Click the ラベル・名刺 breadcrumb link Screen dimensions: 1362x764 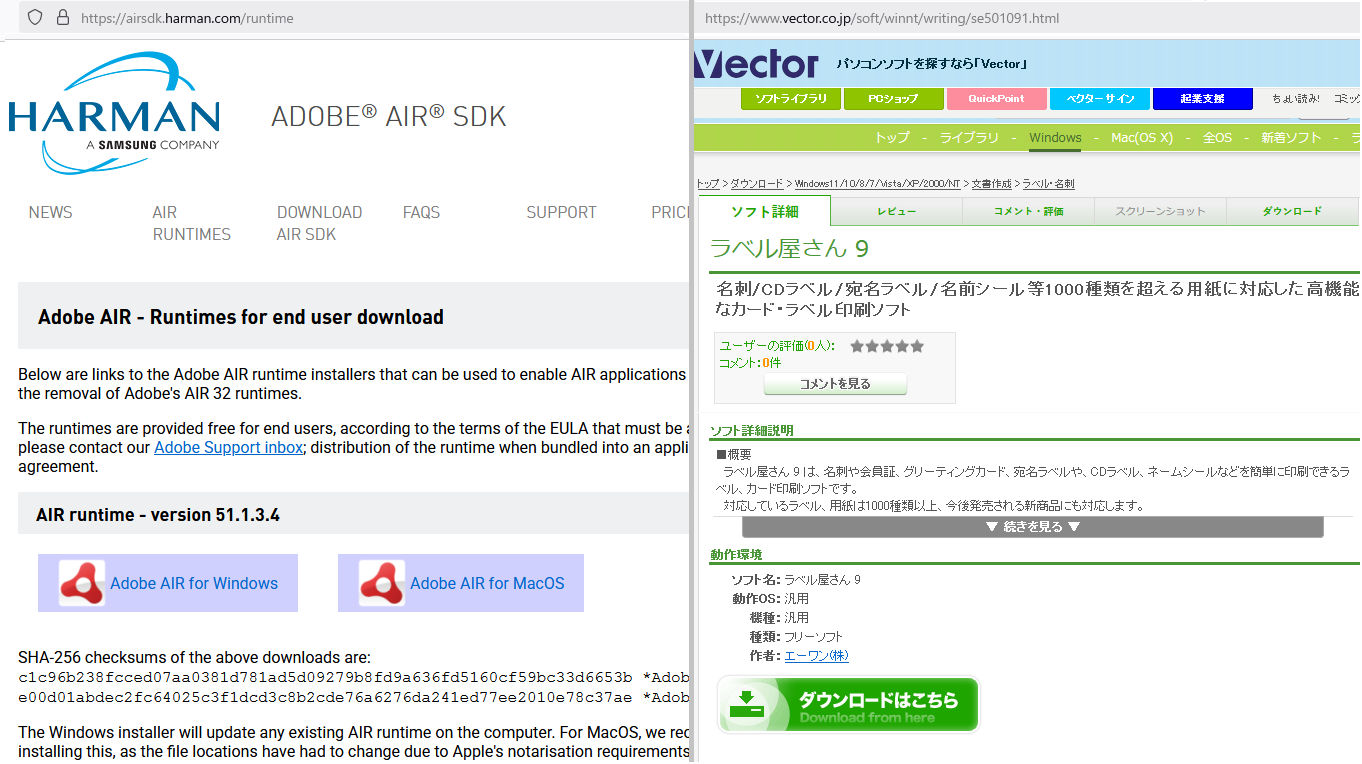(1047, 184)
